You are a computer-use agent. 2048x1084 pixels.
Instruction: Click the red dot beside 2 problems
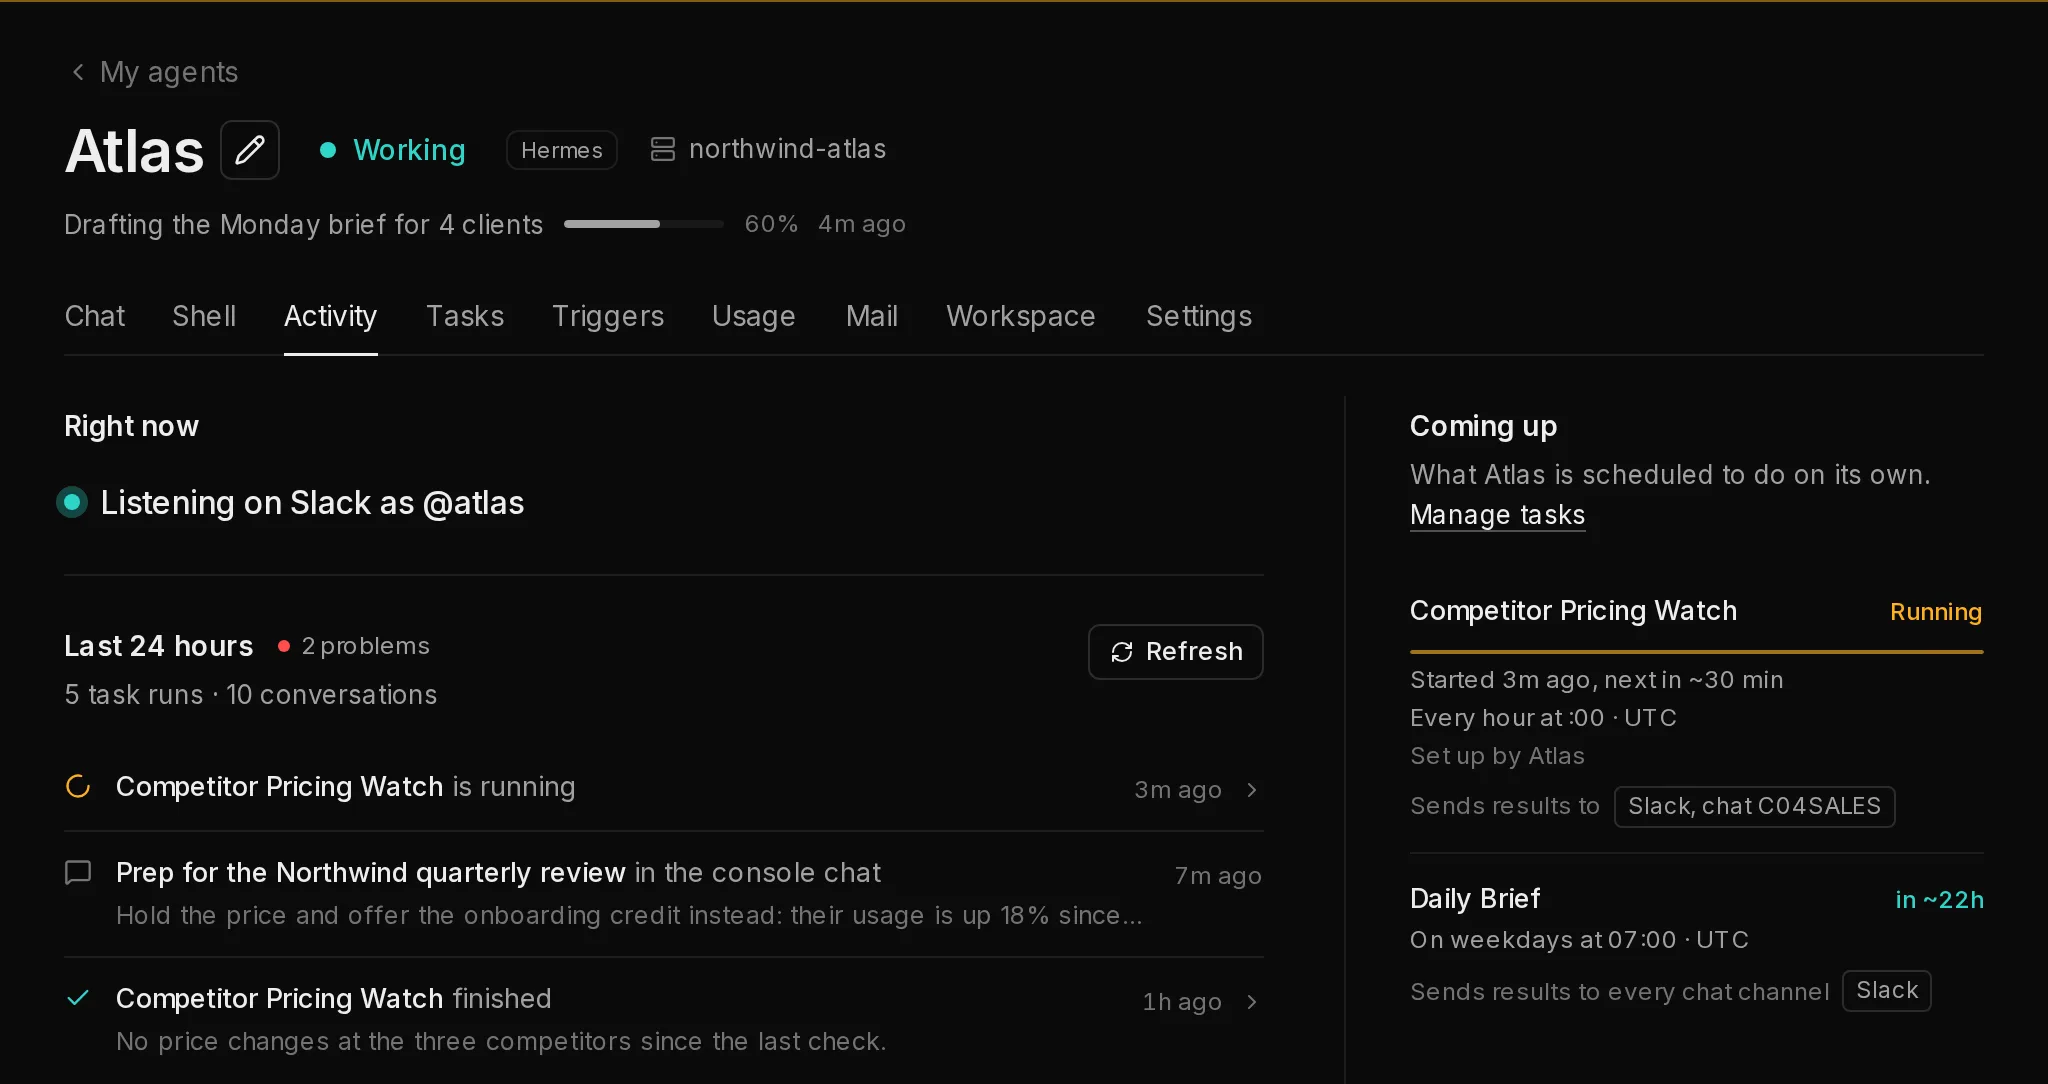[284, 646]
